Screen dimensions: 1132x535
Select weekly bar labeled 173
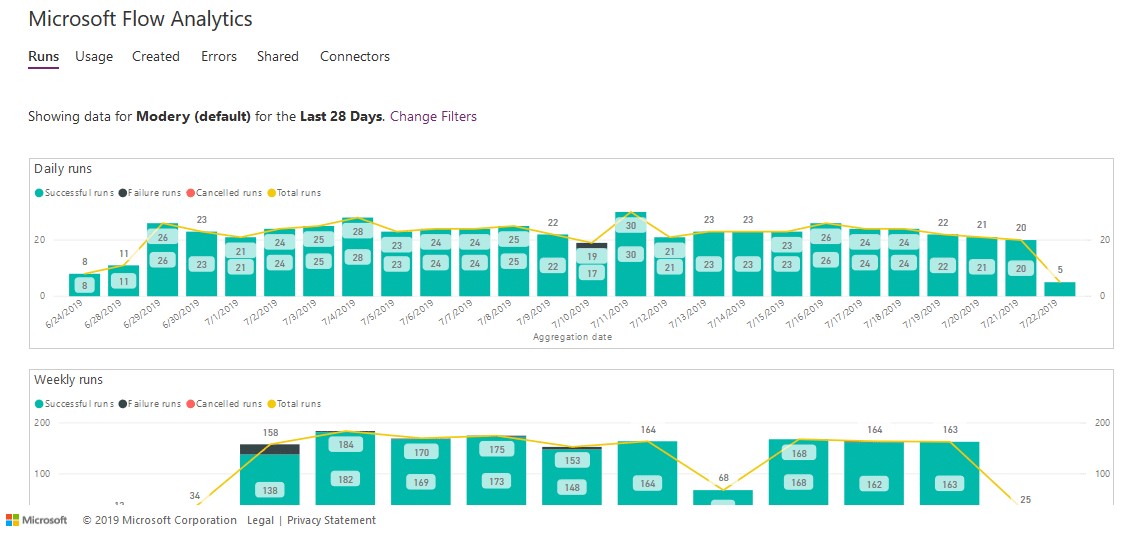click(x=497, y=471)
